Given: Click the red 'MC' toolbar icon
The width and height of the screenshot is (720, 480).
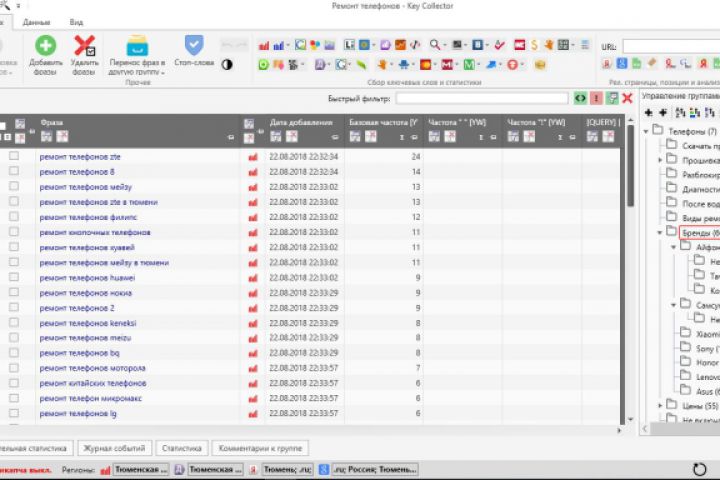Looking at the screenshot, I should (519, 45).
